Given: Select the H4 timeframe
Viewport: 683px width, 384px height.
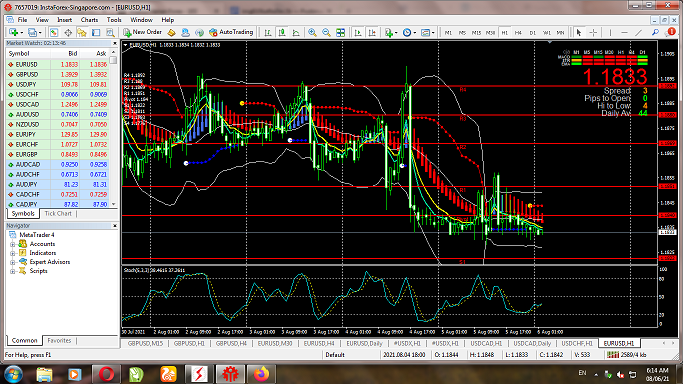Looking at the screenshot, I should (518, 33).
